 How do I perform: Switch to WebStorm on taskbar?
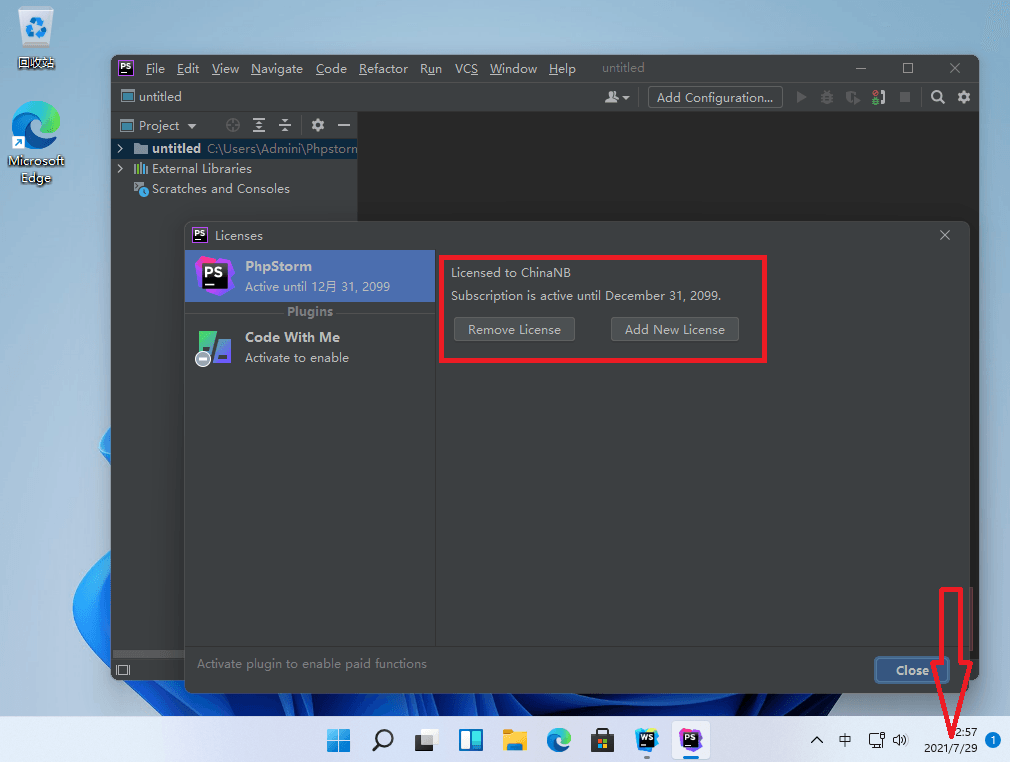point(647,740)
